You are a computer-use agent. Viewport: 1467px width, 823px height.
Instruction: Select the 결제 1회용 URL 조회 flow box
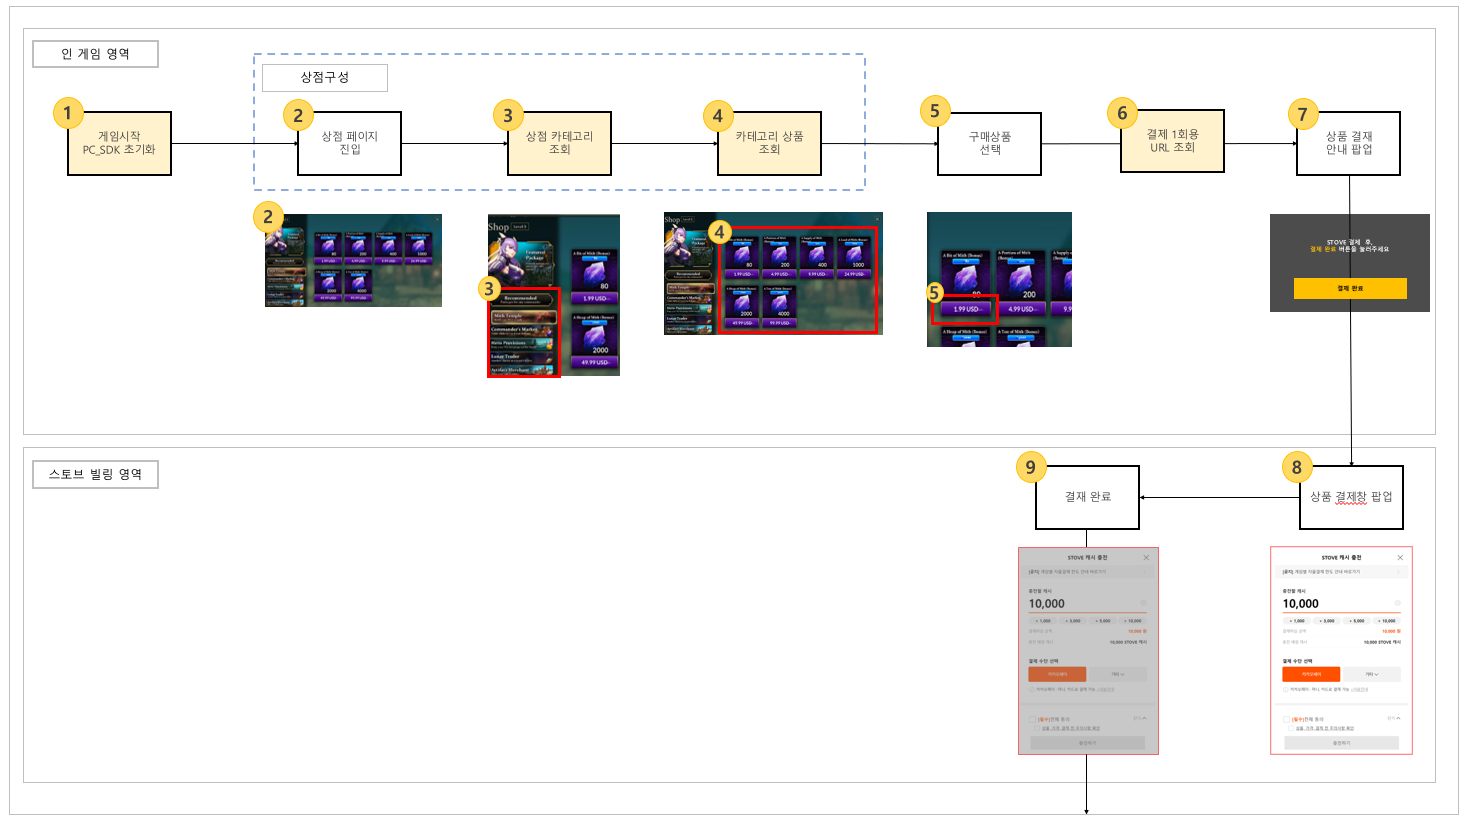[x=1173, y=141]
